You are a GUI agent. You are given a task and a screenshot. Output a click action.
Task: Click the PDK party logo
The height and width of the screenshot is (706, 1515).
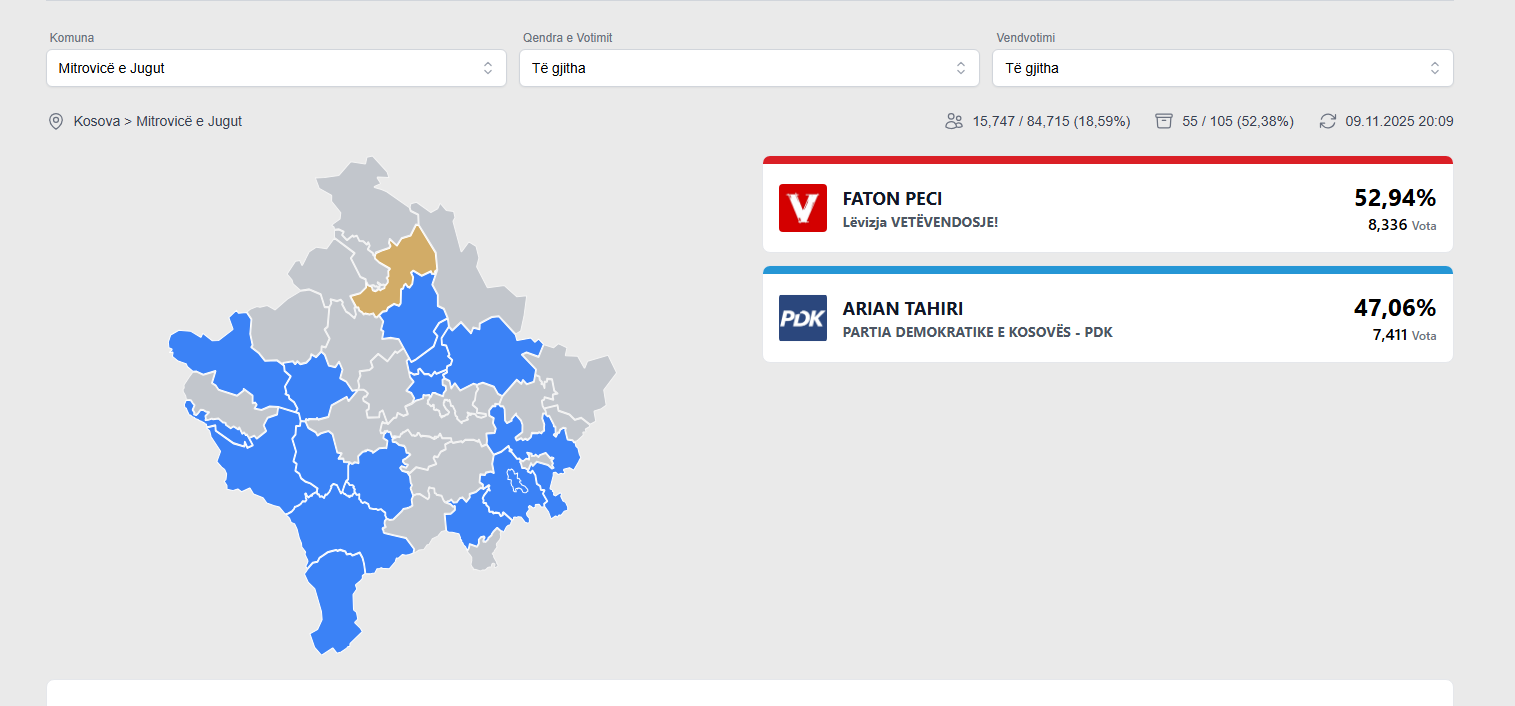(802, 318)
